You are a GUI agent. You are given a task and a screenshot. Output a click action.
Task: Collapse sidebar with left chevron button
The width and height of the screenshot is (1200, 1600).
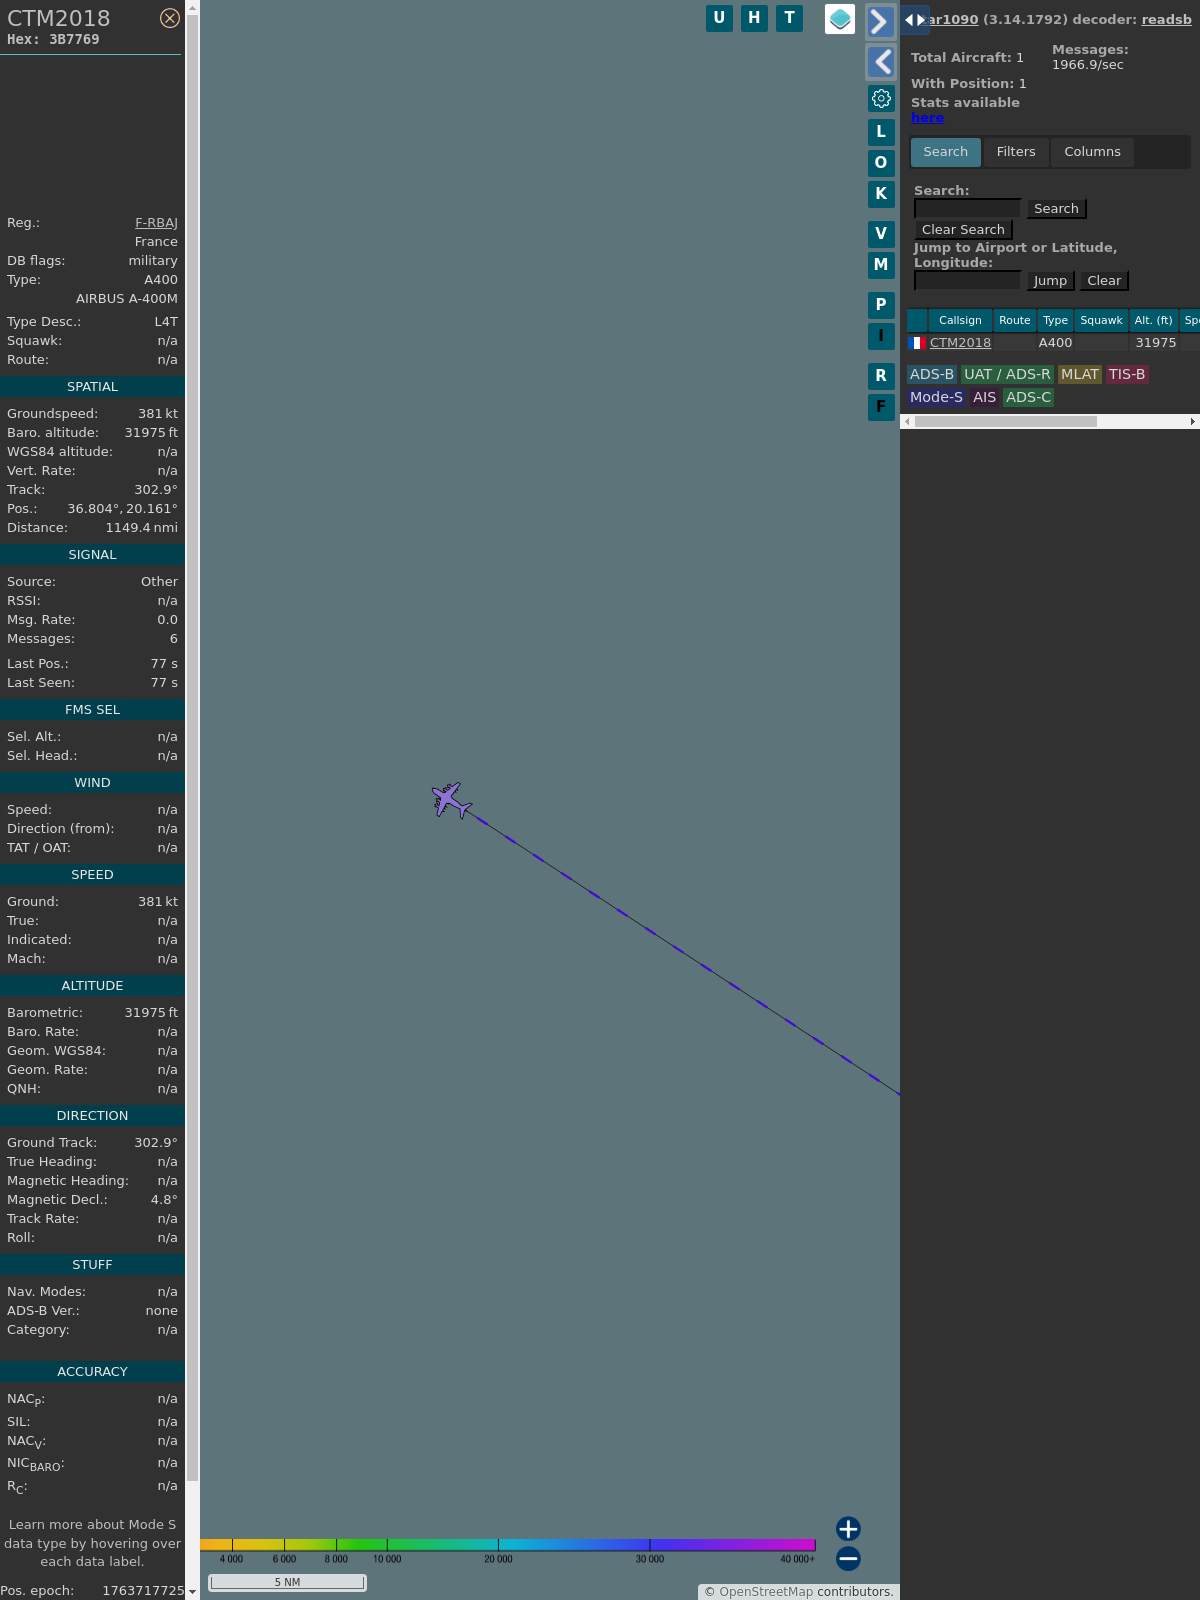pyautogui.click(x=880, y=62)
